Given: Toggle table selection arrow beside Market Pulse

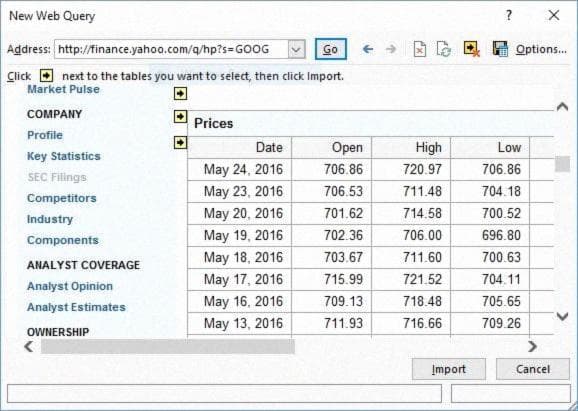Looking at the screenshot, I should (180, 94).
